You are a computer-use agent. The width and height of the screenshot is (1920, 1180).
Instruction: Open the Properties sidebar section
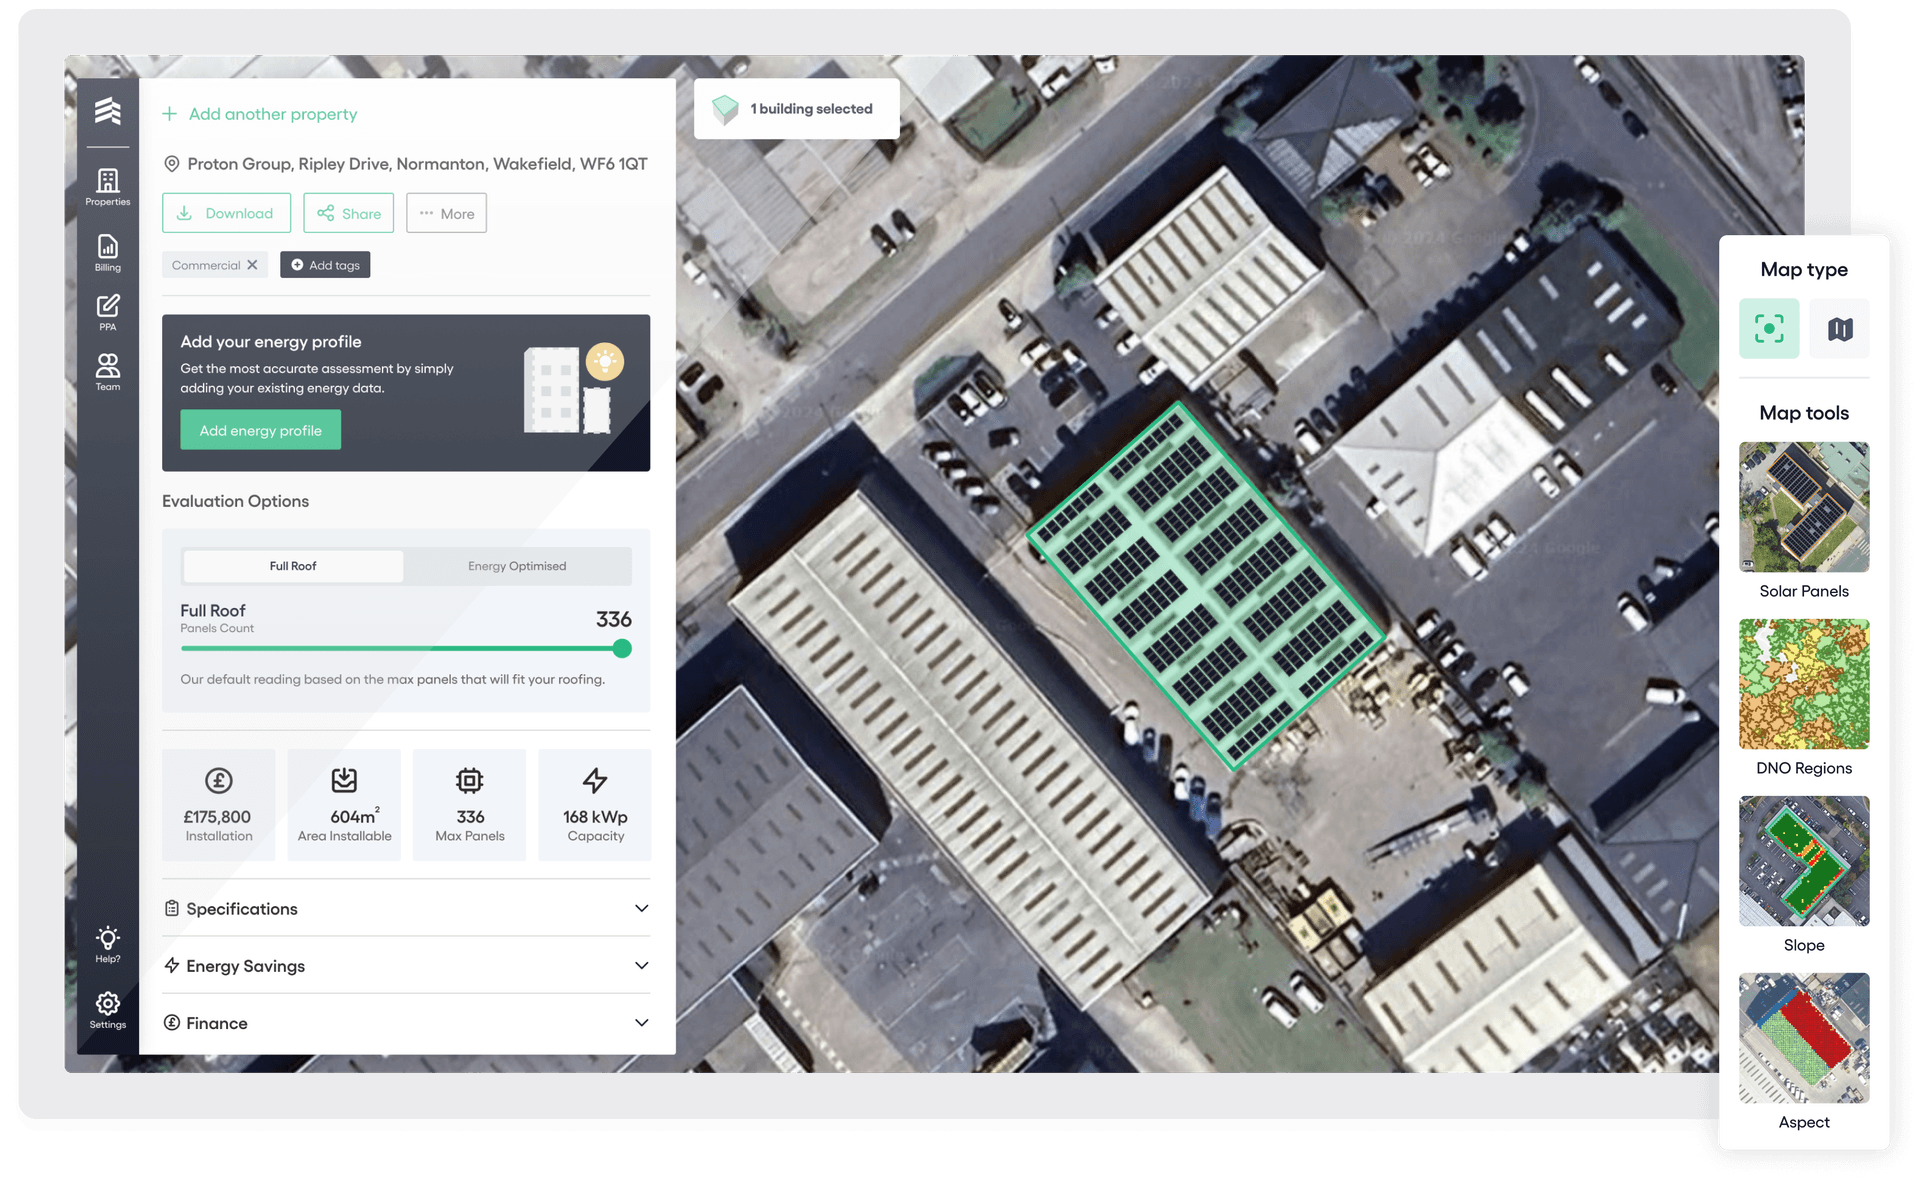click(x=108, y=186)
